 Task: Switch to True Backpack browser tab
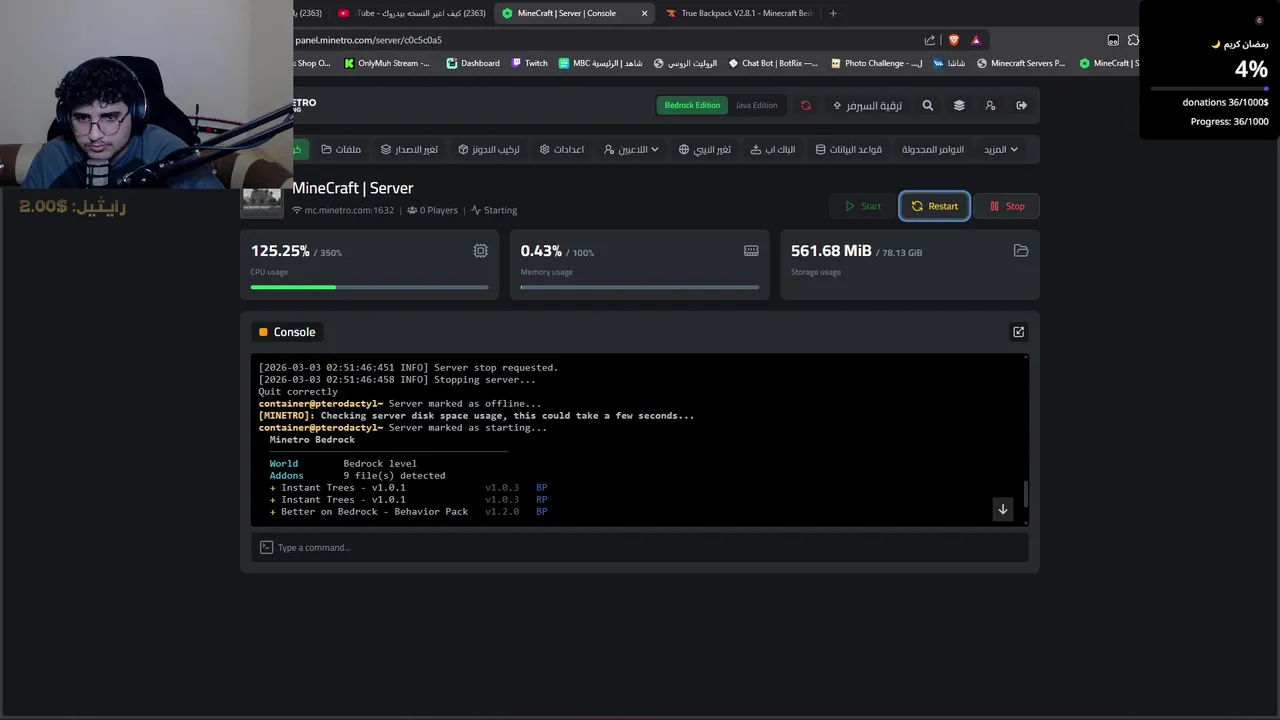[x=739, y=13]
